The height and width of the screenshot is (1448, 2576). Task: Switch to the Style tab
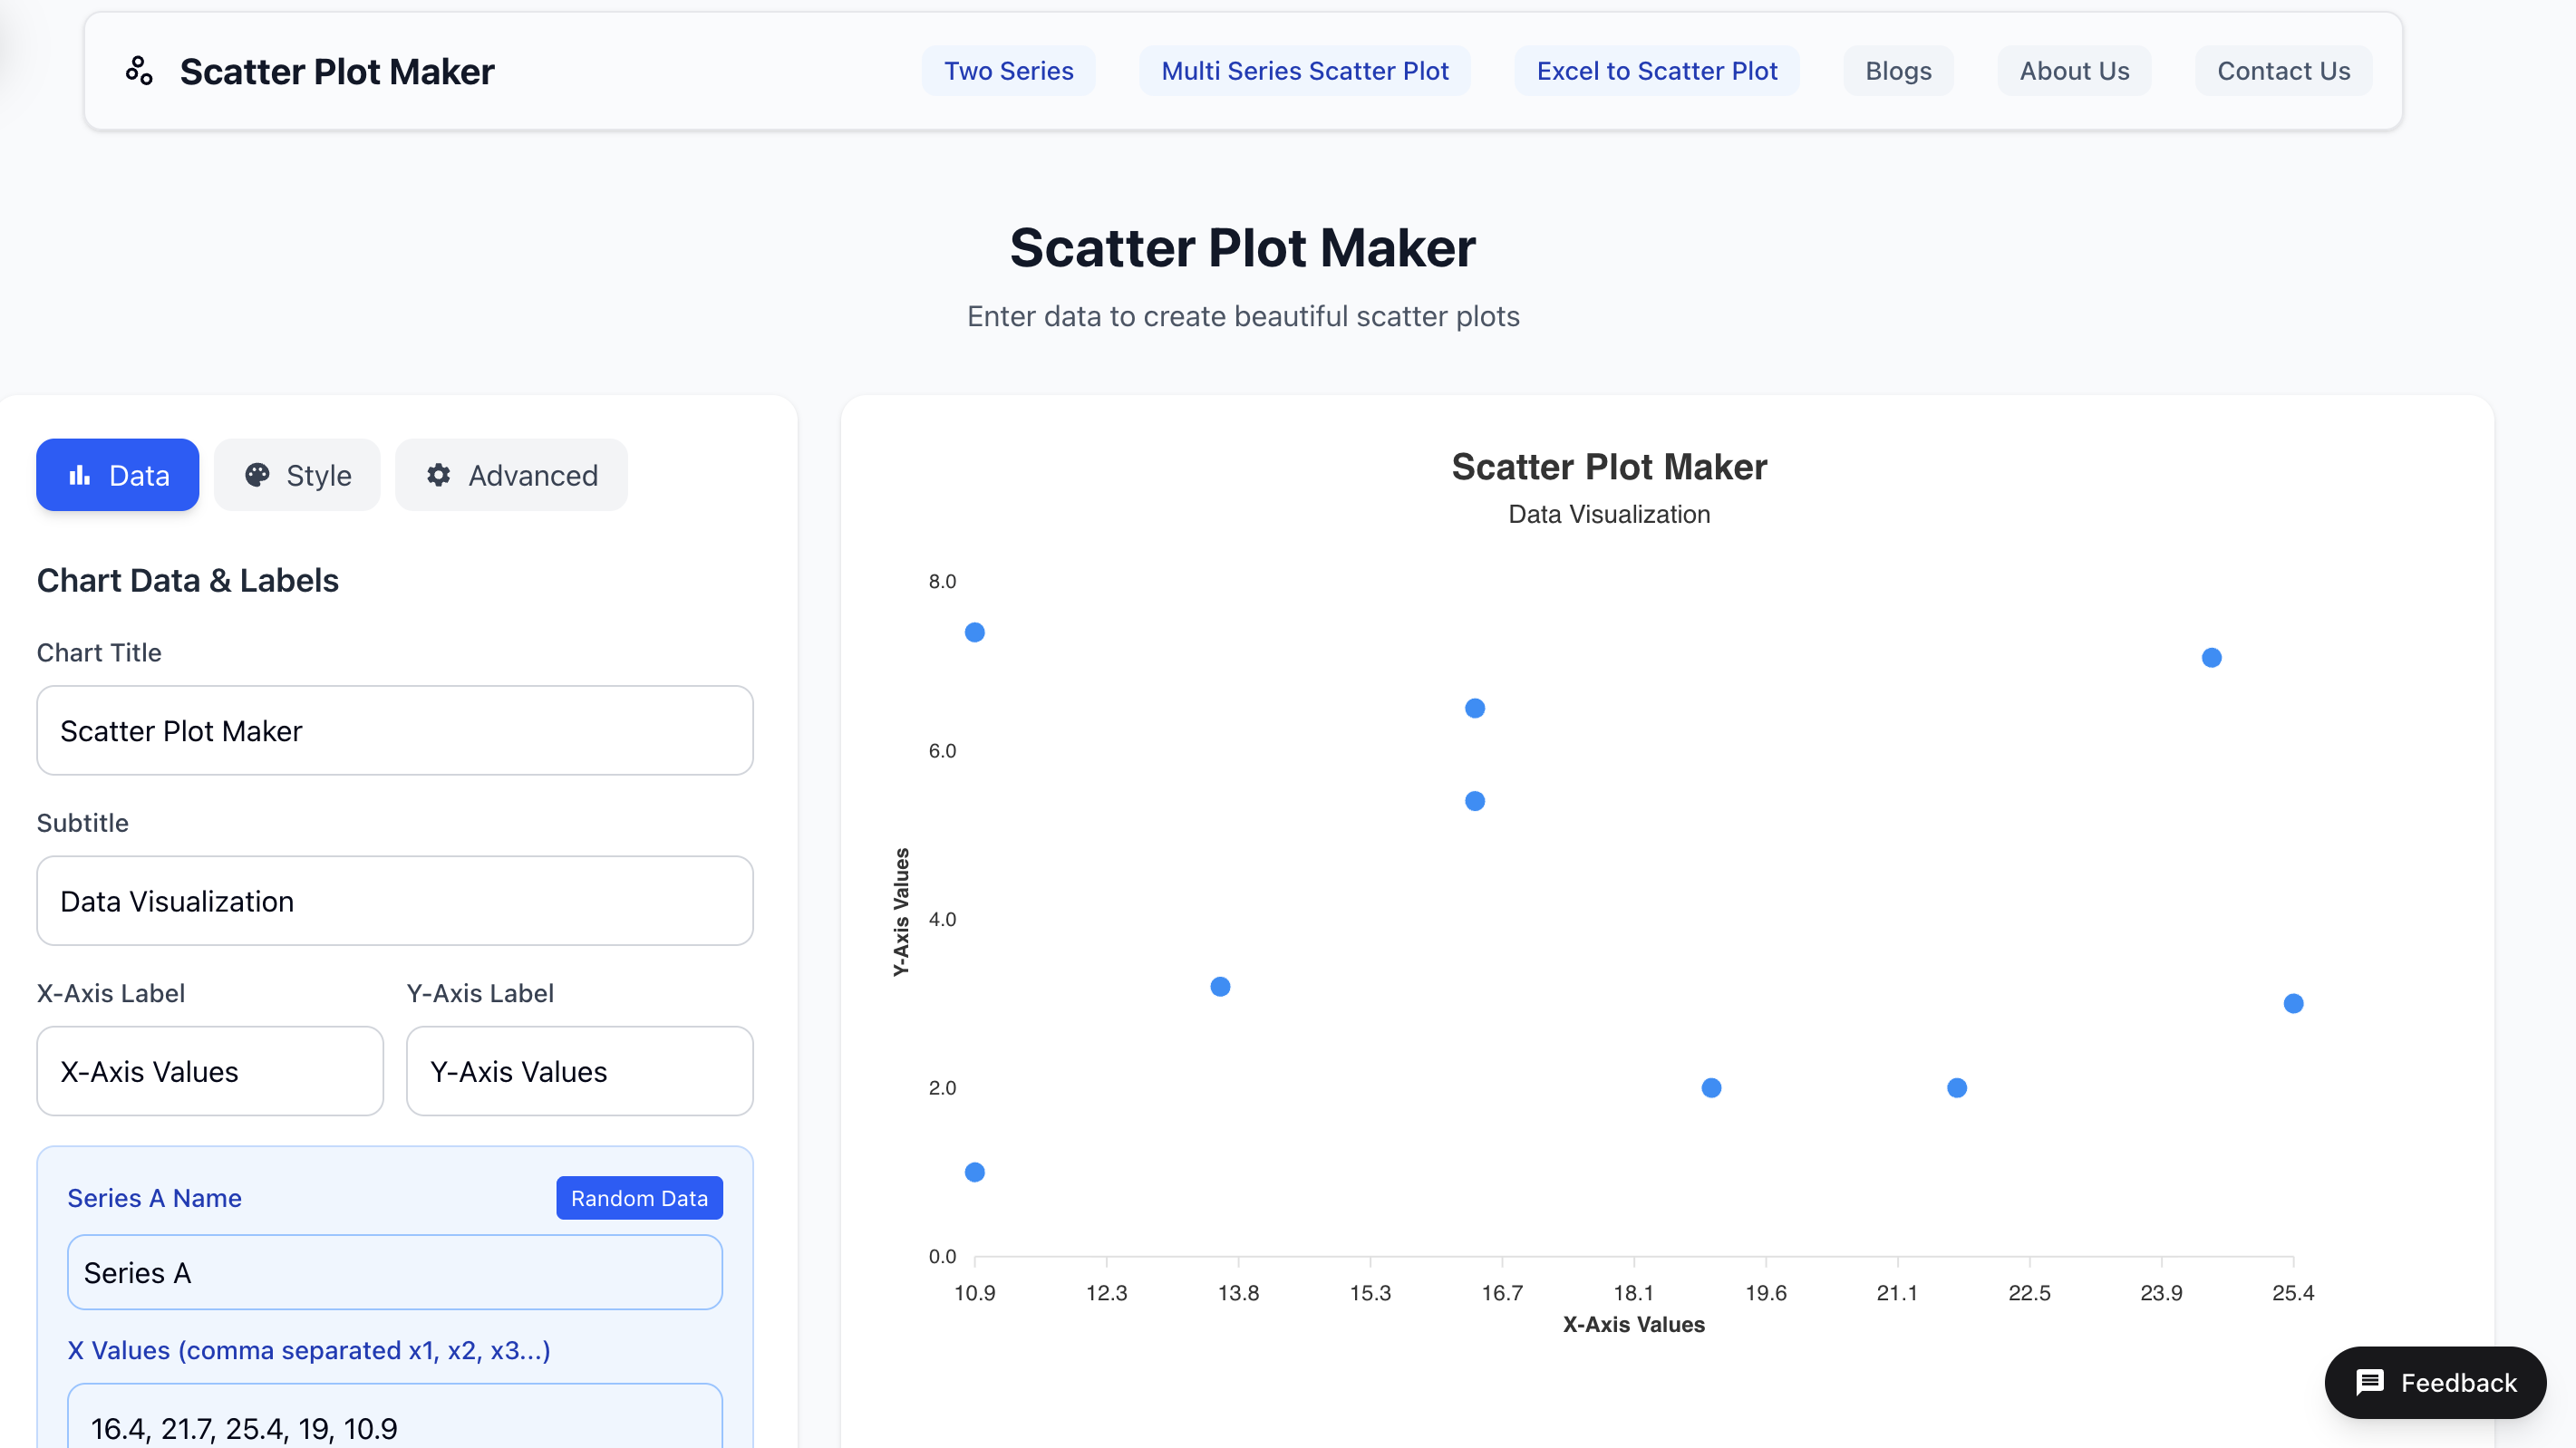297,475
